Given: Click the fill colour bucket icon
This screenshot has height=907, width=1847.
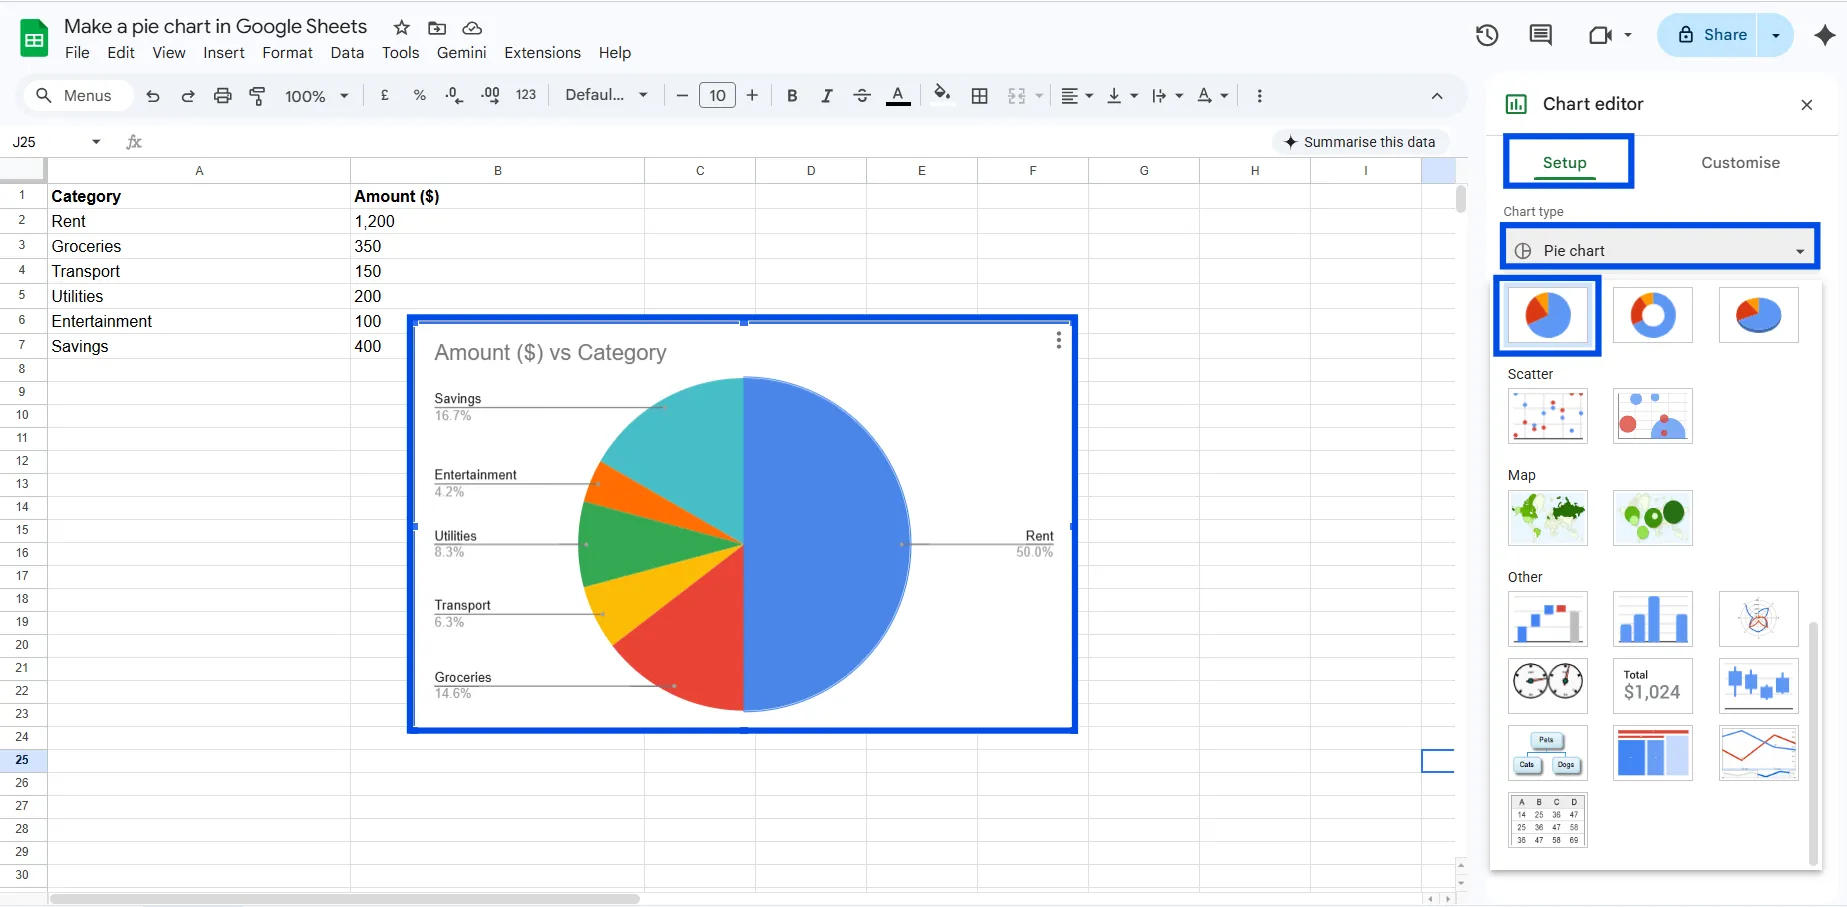Looking at the screenshot, I should 941,95.
